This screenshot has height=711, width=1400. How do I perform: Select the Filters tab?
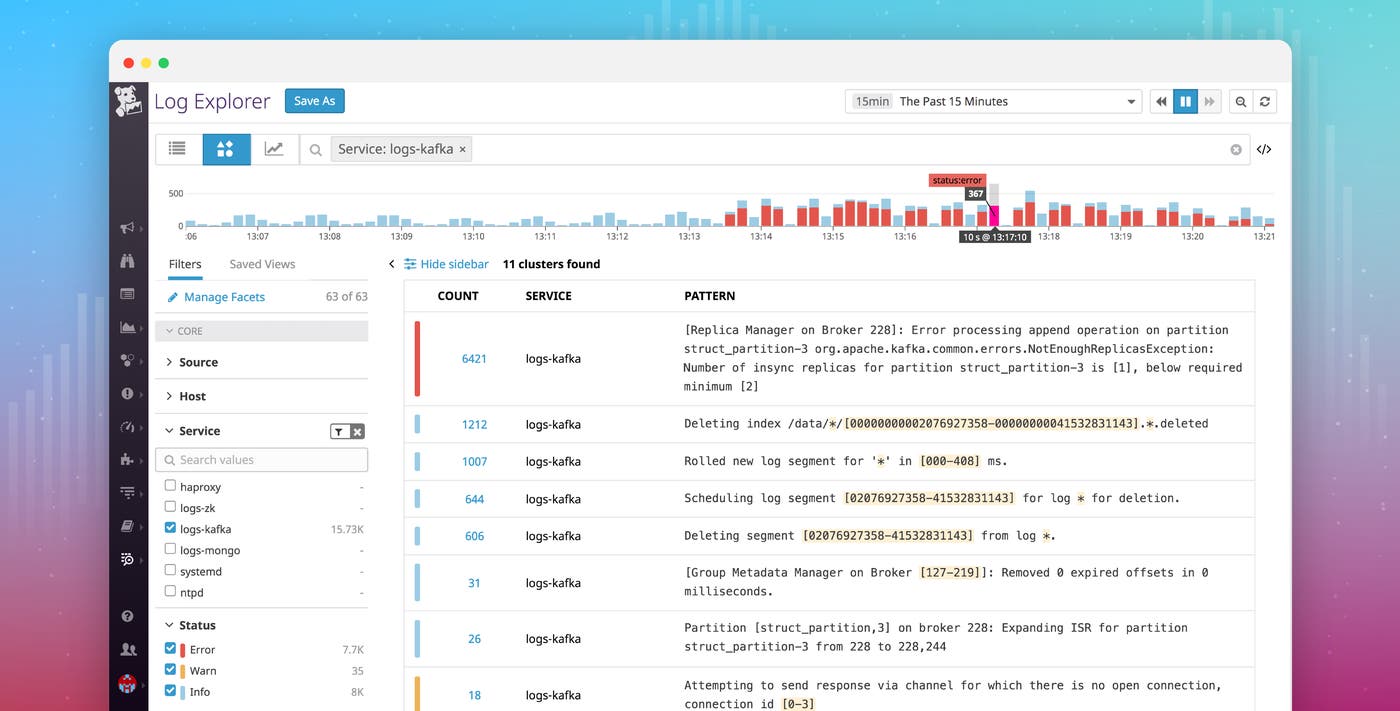185,263
